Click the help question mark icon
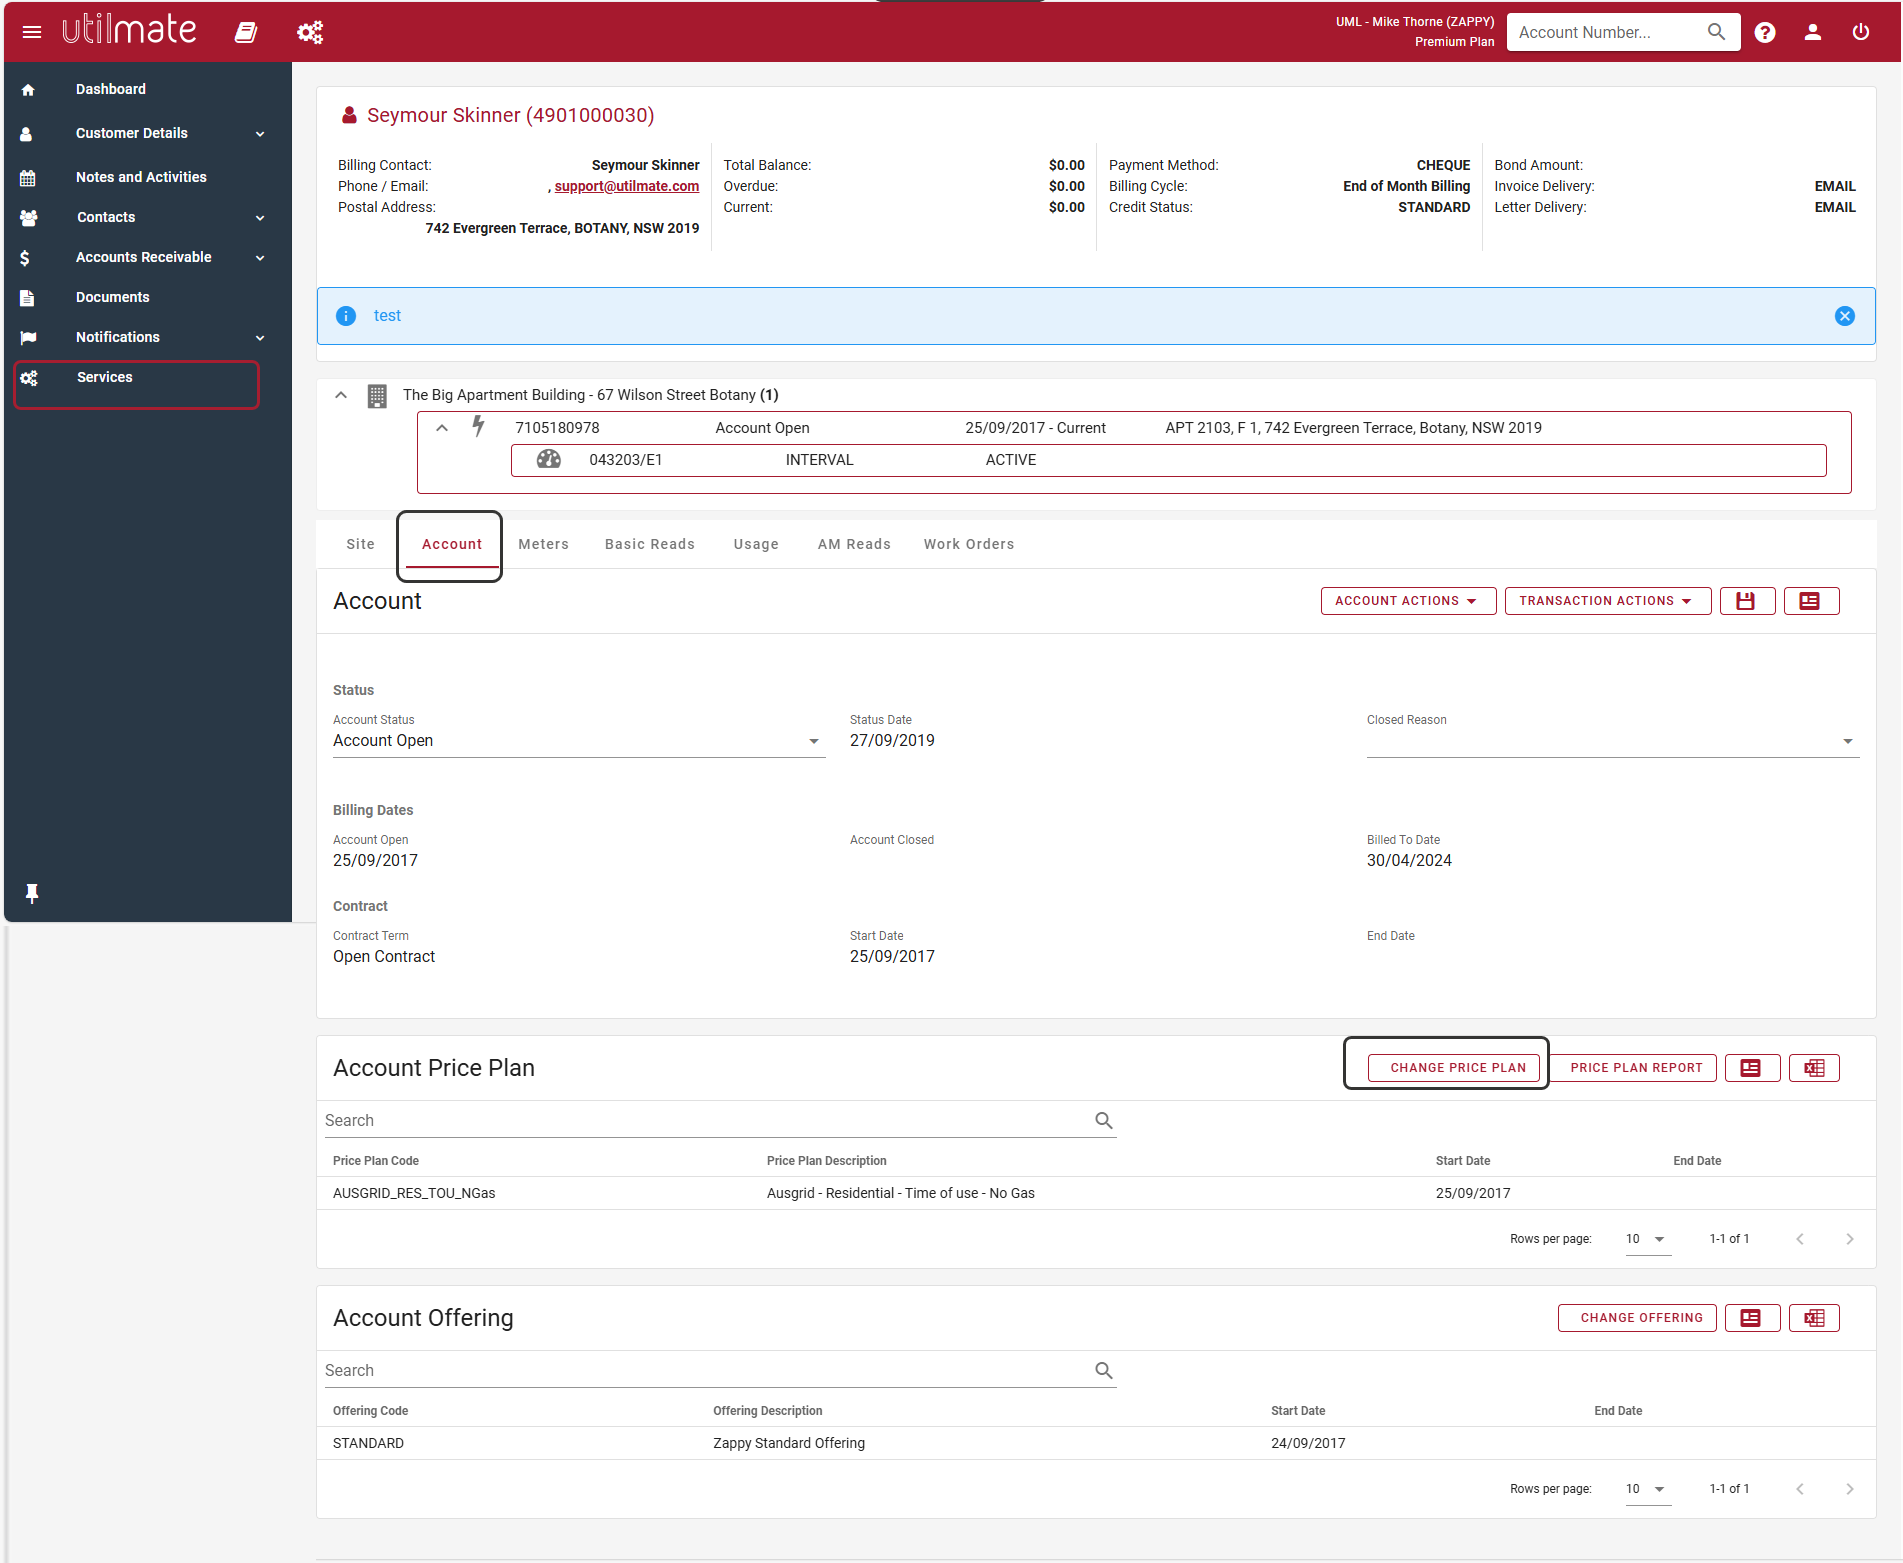 pos(1765,32)
